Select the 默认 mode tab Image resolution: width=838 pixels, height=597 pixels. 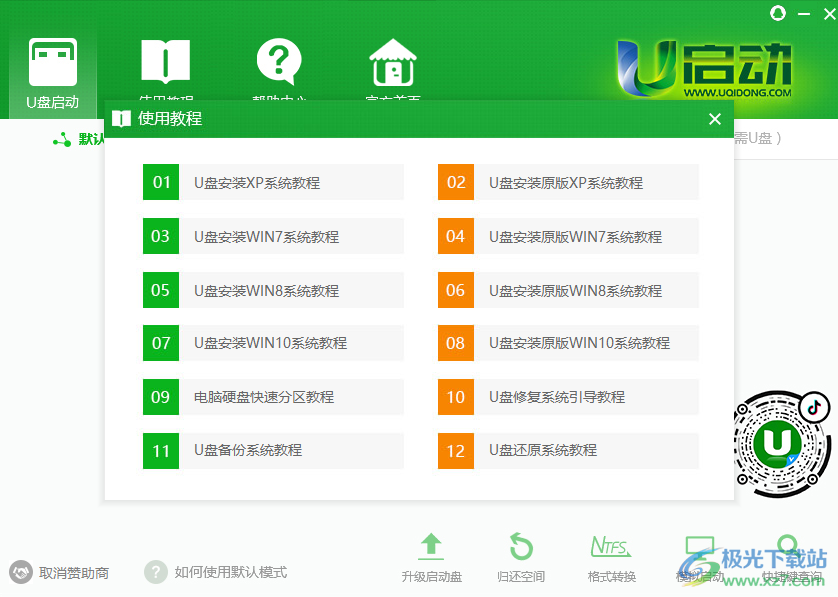coord(79,139)
